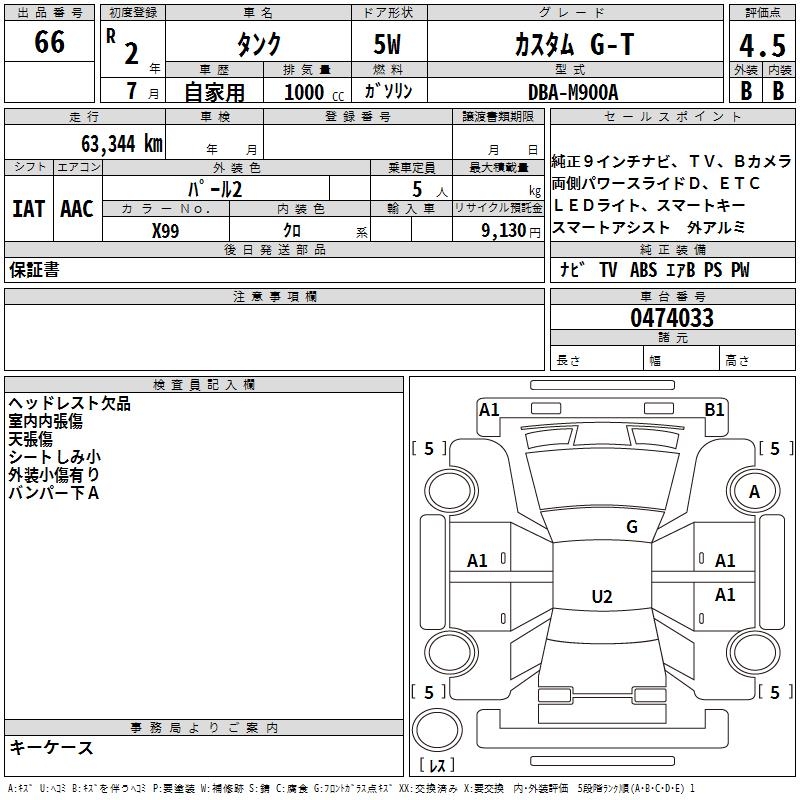Image resolution: width=800 pixels, height=800 pixels.
Task: Click the 幅 dimension cell
Action: pyautogui.click(x=682, y=358)
